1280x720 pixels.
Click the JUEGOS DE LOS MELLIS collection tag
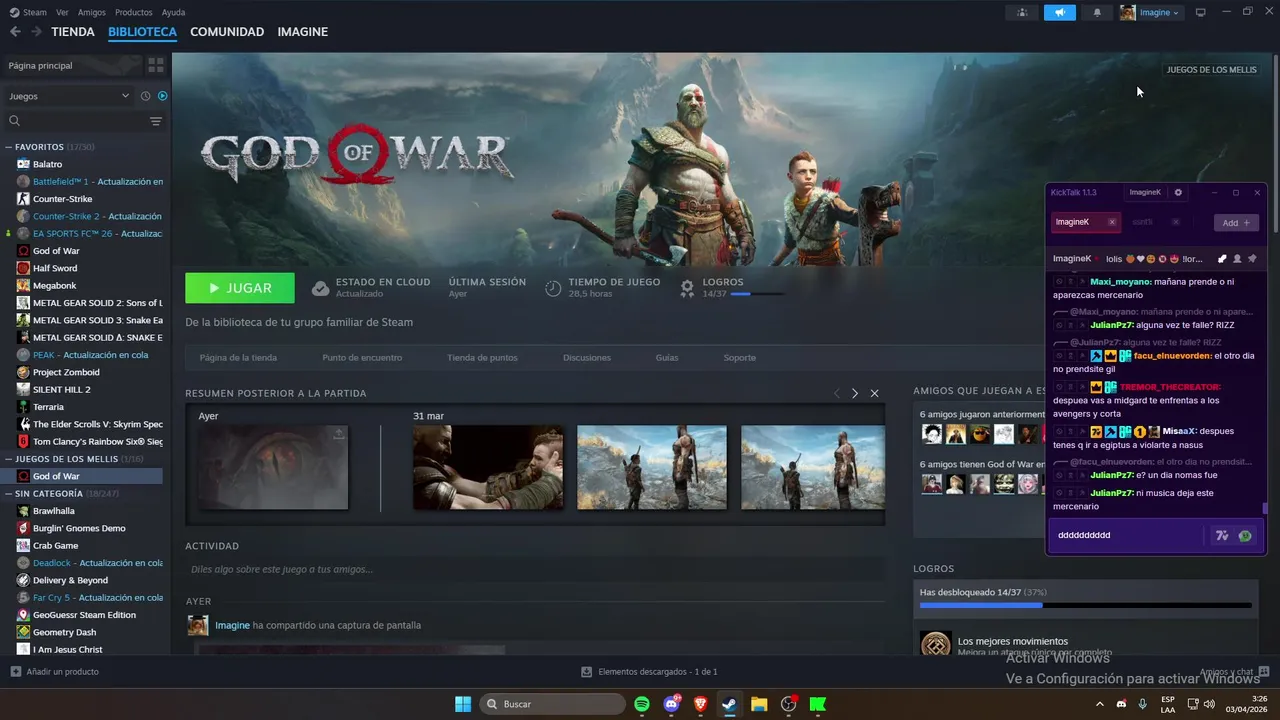coord(1211,70)
